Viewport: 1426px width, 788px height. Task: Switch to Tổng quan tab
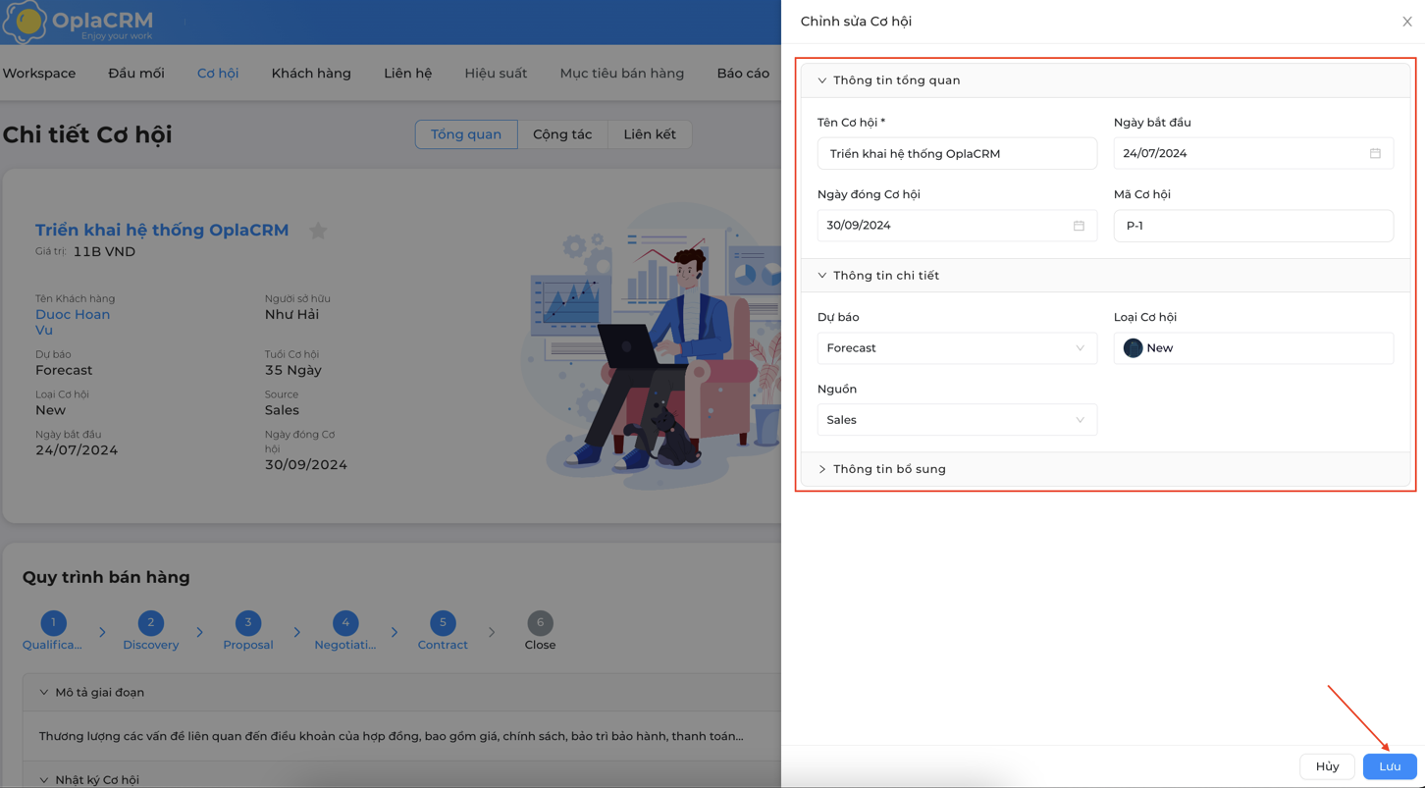[x=466, y=134]
